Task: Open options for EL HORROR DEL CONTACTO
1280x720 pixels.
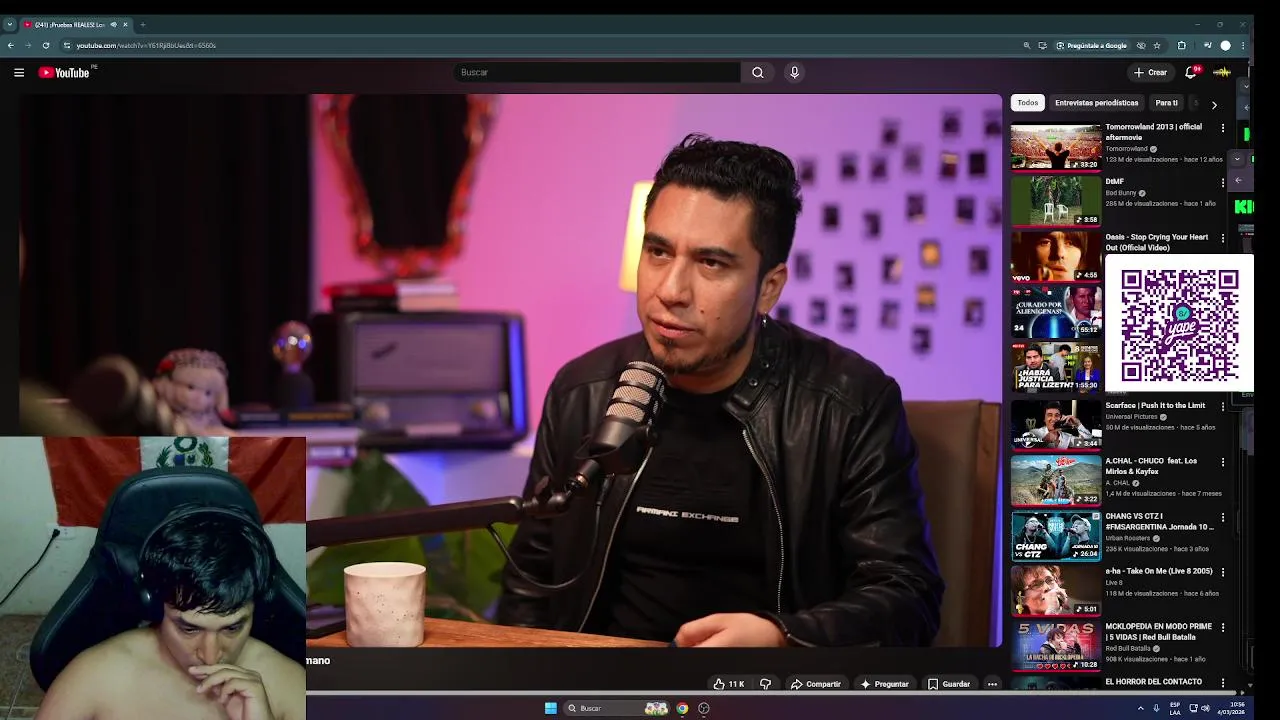Action: coord(1222,683)
